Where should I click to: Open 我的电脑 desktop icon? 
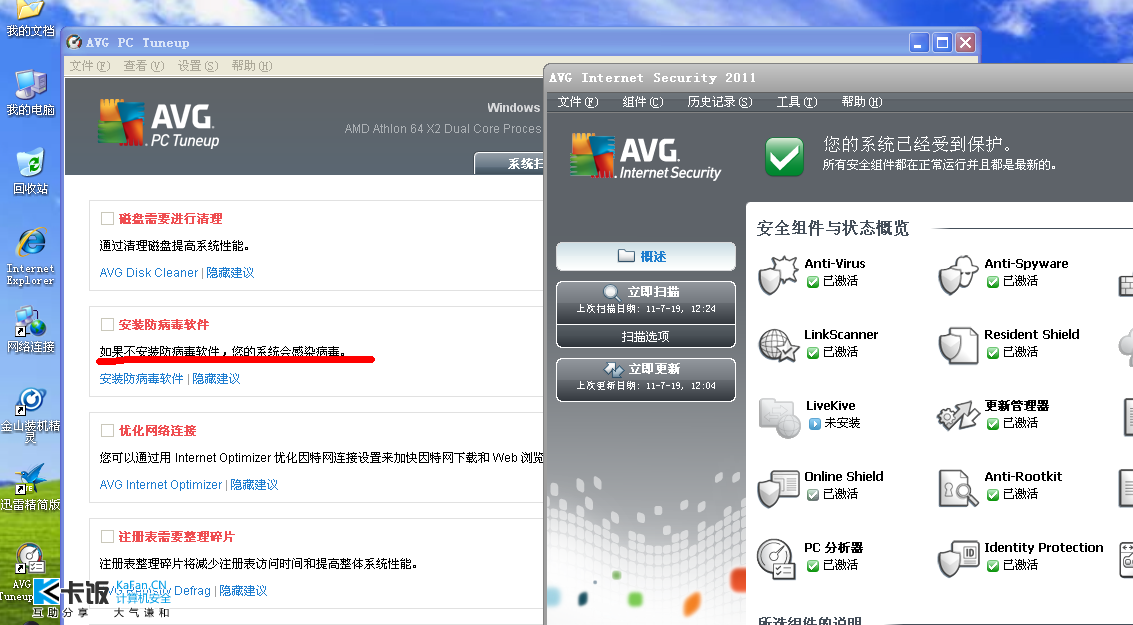pyautogui.click(x=30, y=93)
